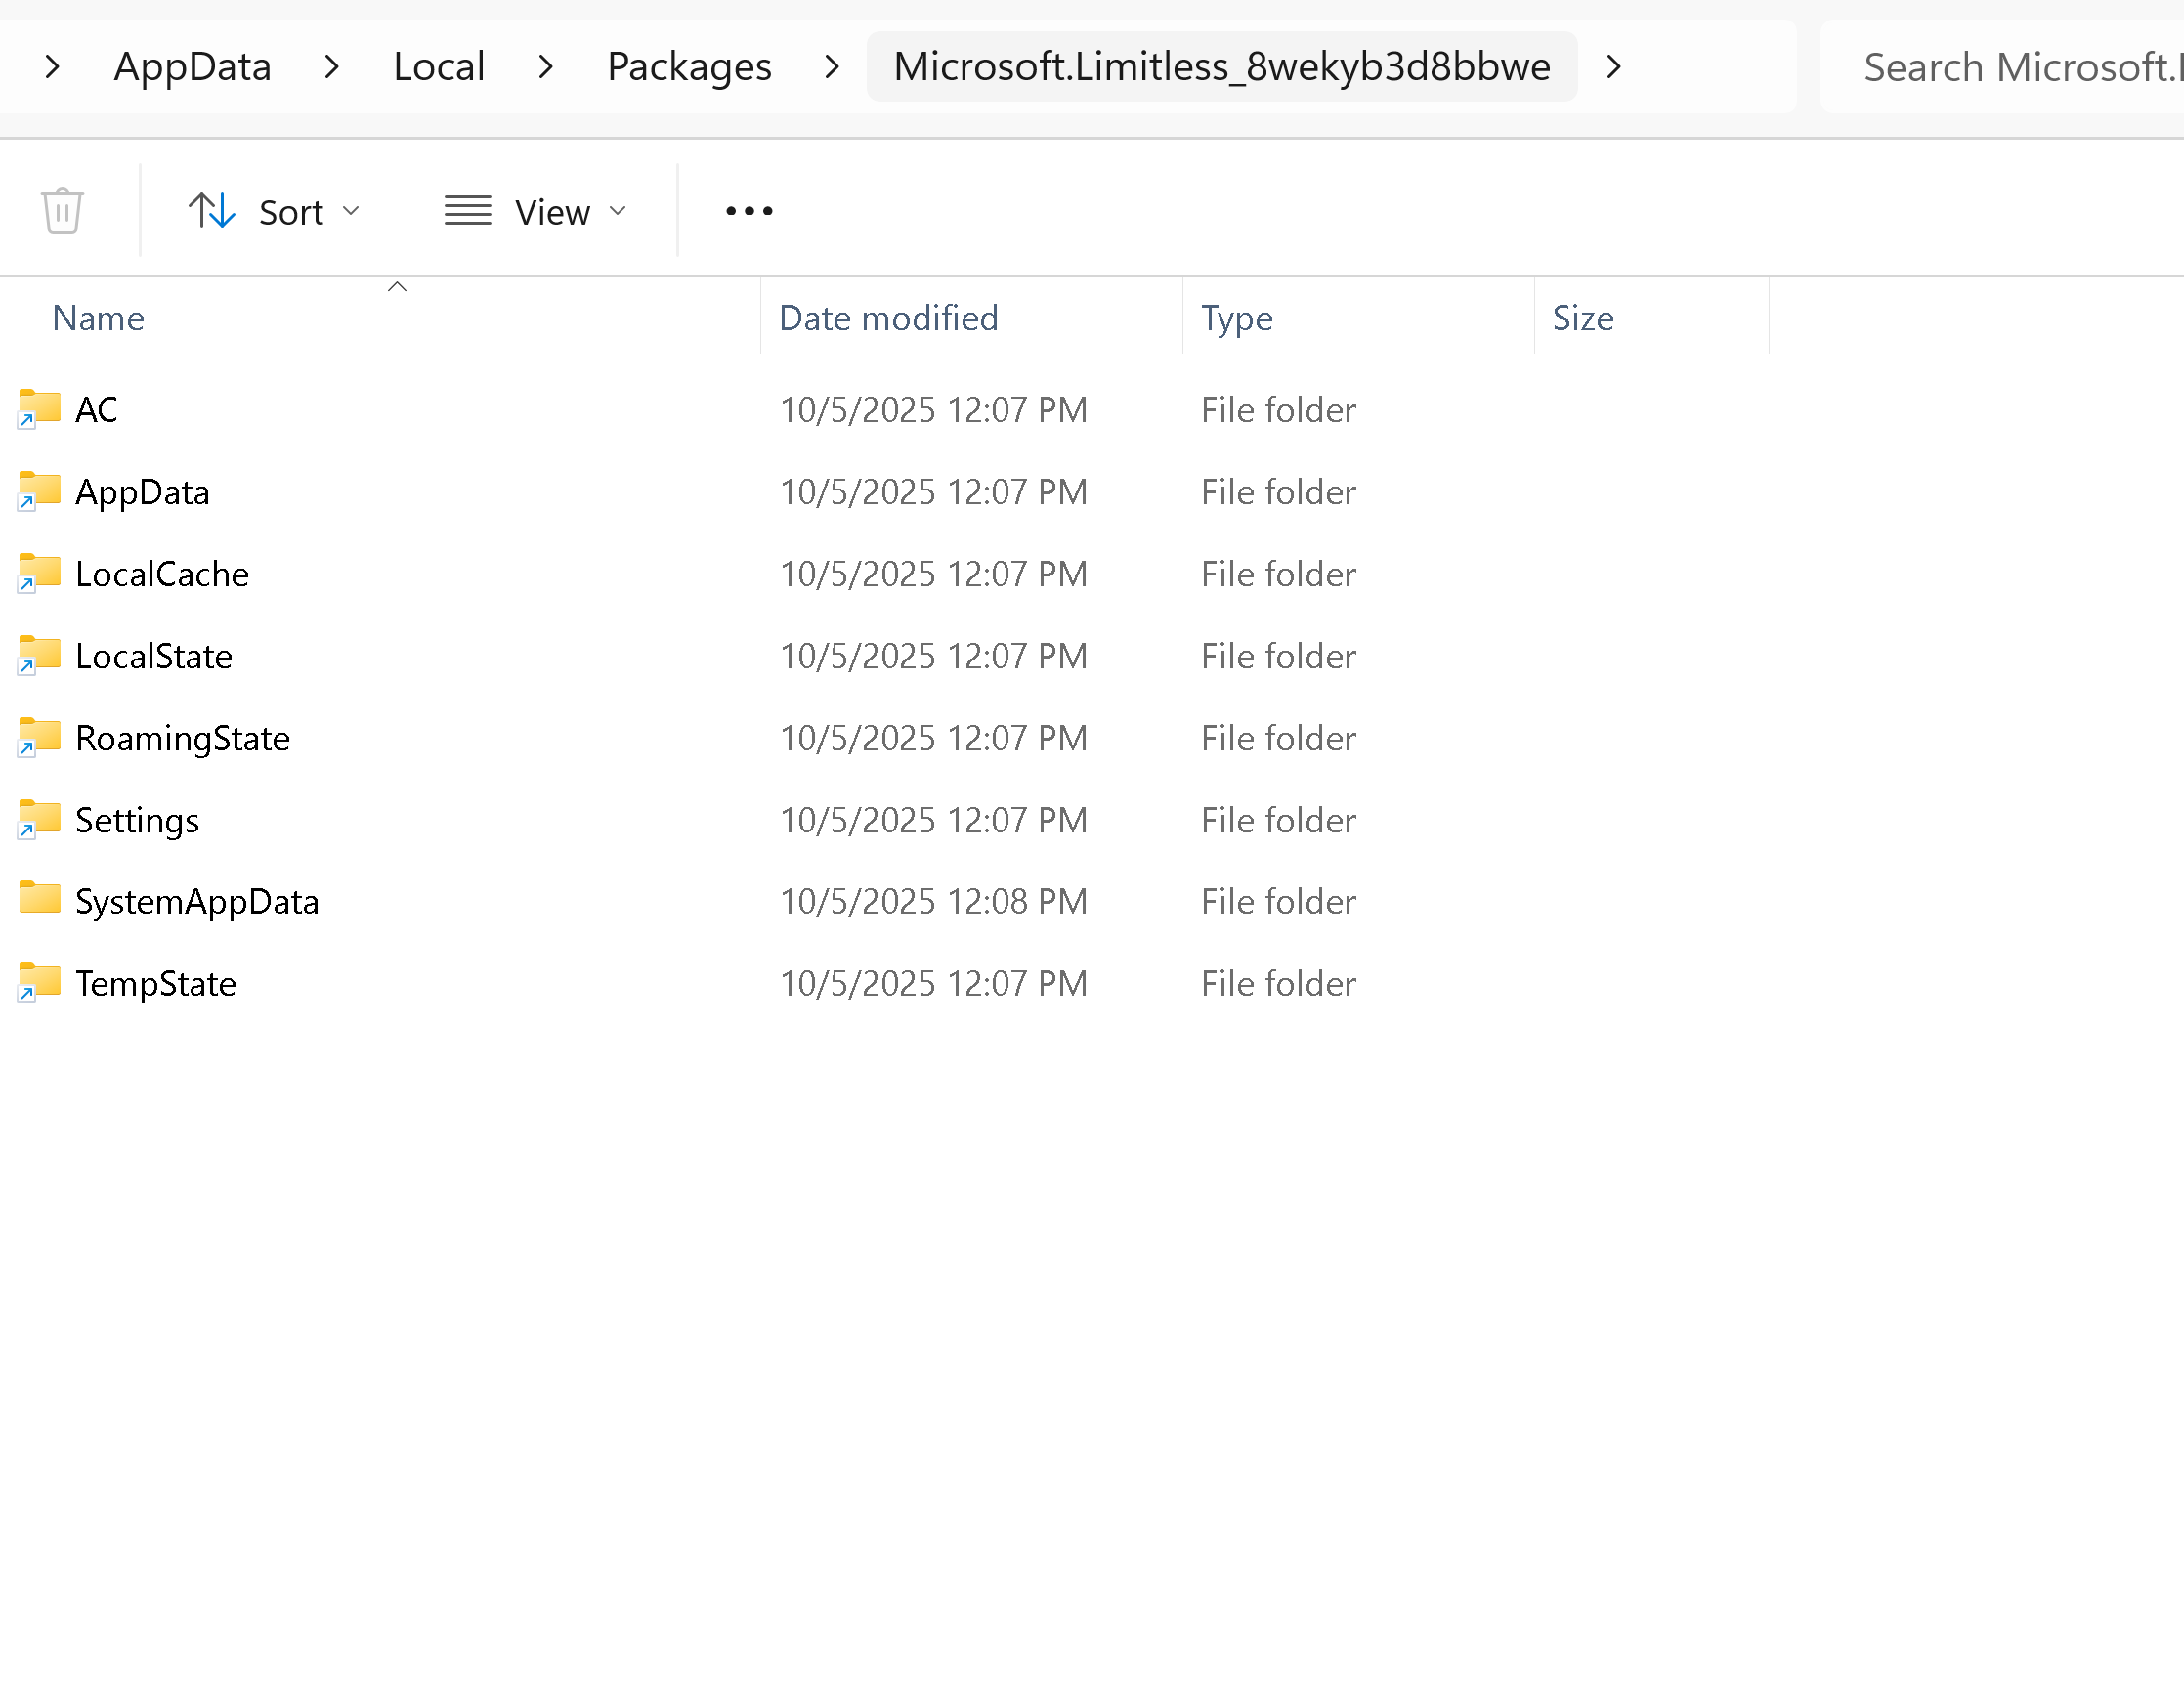Screen dimensions: 2184x1703
Task: Click the Settings folder icon
Action: click(40, 819)
